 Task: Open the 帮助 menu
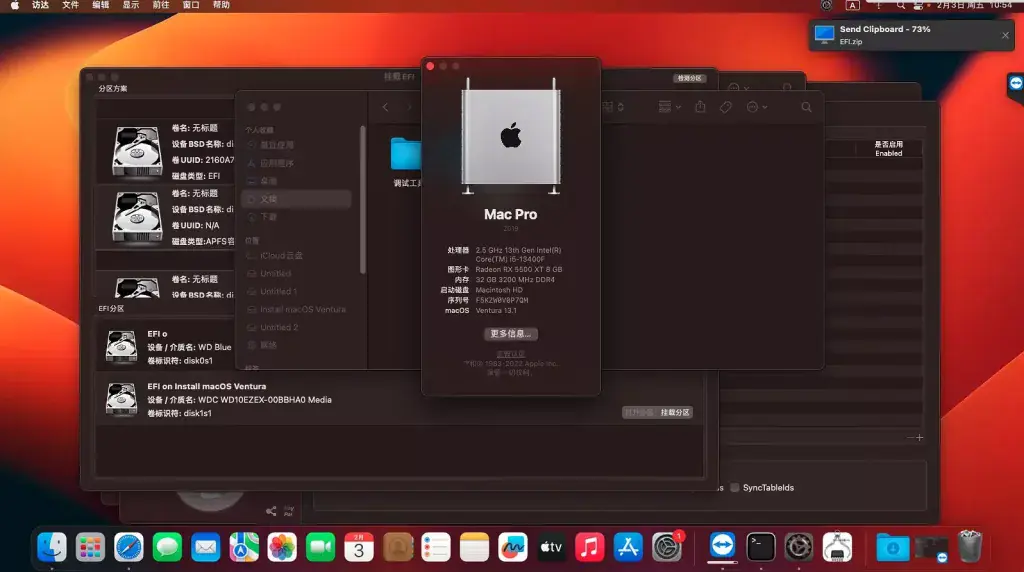(221, 5)
